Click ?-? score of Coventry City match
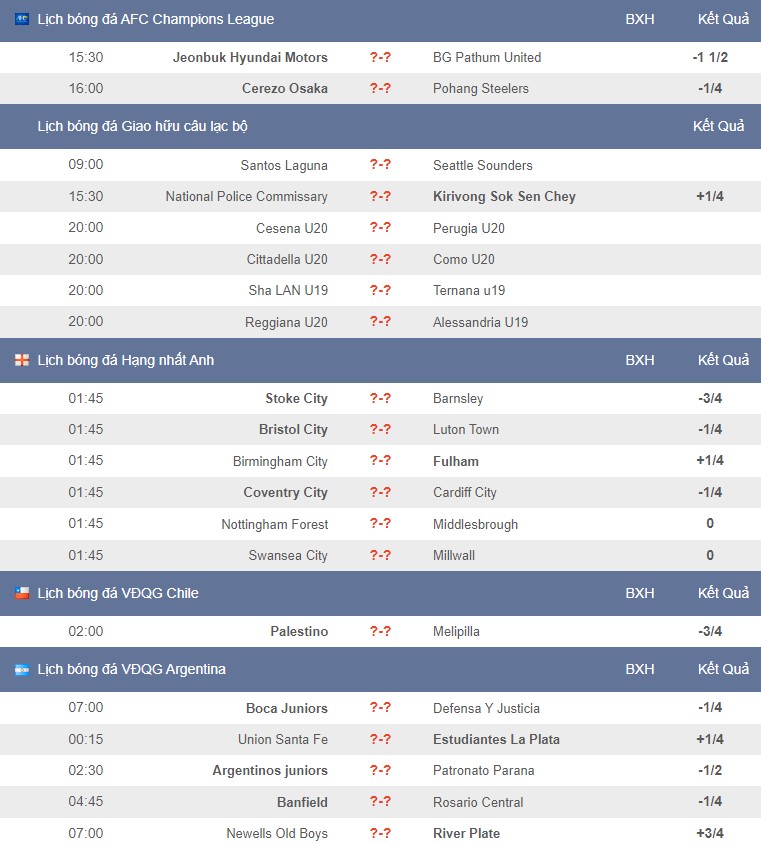 (380, 492)
